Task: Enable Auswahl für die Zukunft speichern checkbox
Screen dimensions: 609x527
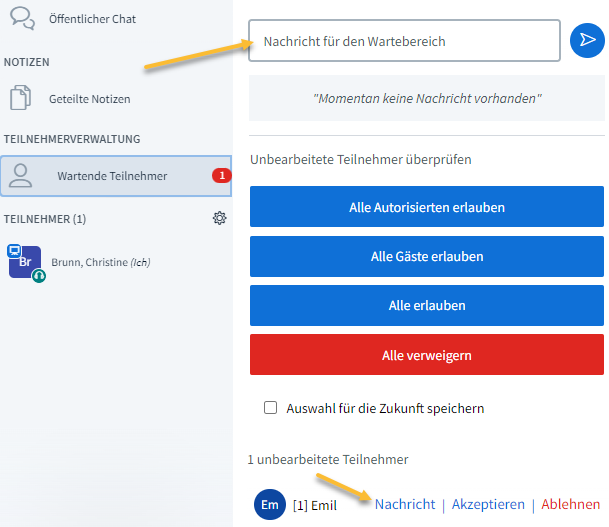Action: (x=270, y=408)
